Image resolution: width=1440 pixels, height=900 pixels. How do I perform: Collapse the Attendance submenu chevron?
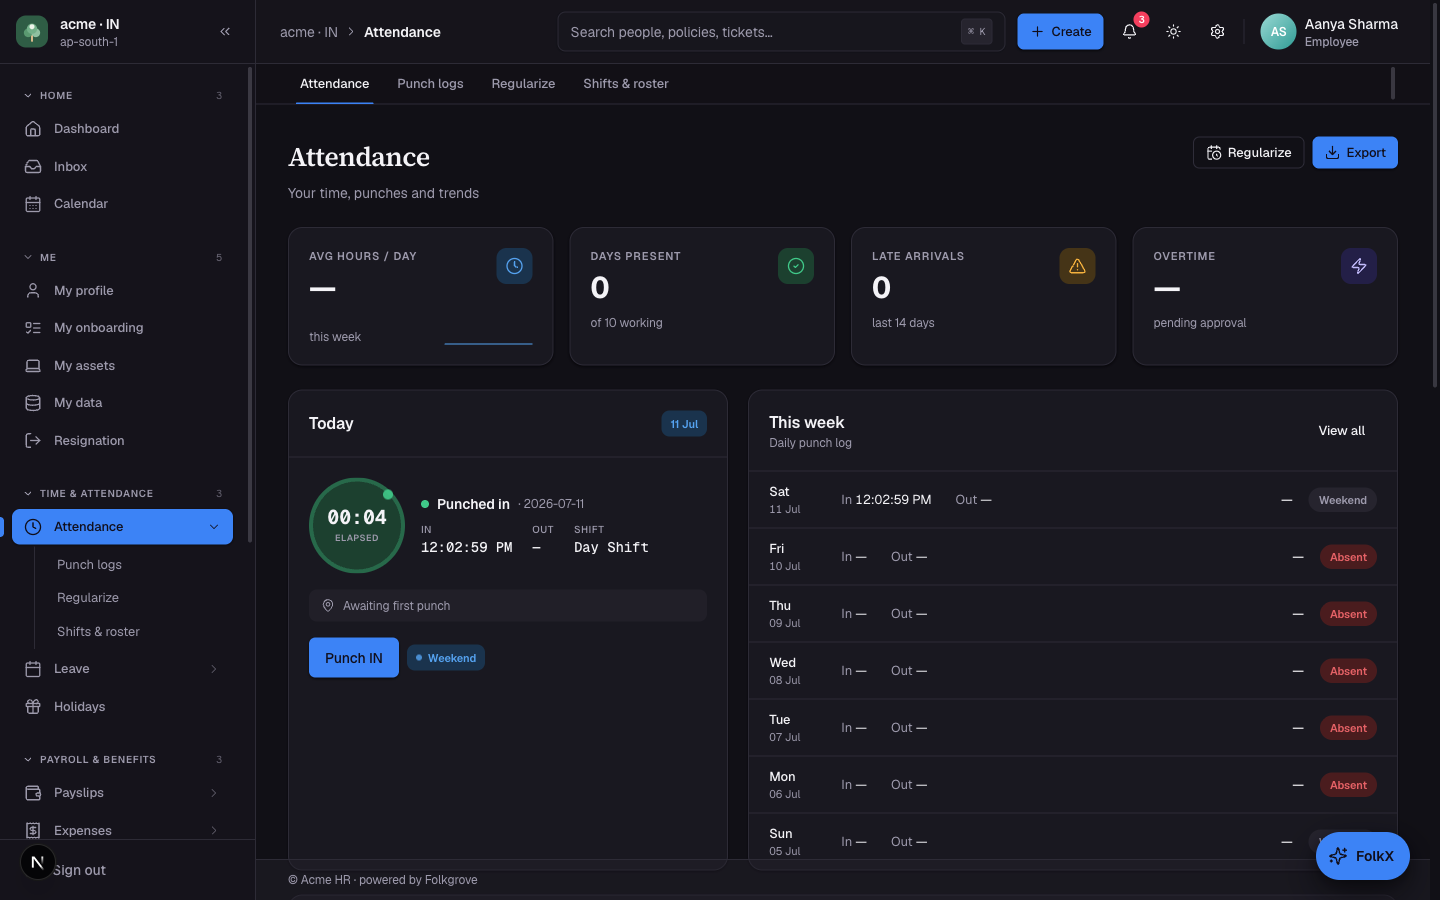(x=214, y=527)
